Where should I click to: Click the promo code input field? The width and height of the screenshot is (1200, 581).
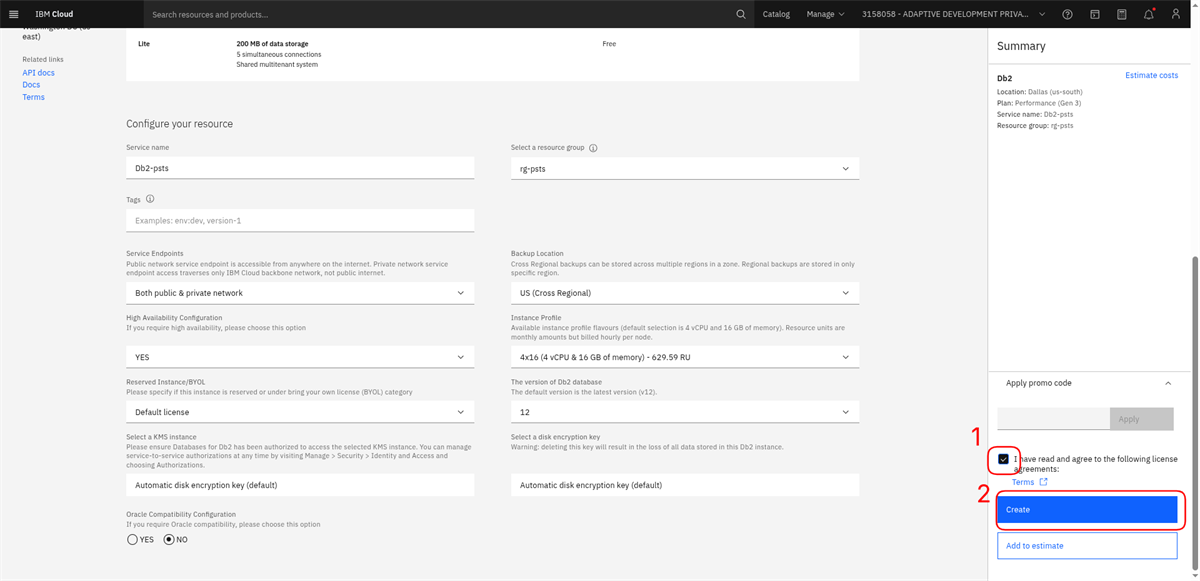[x=1053, y=419]
